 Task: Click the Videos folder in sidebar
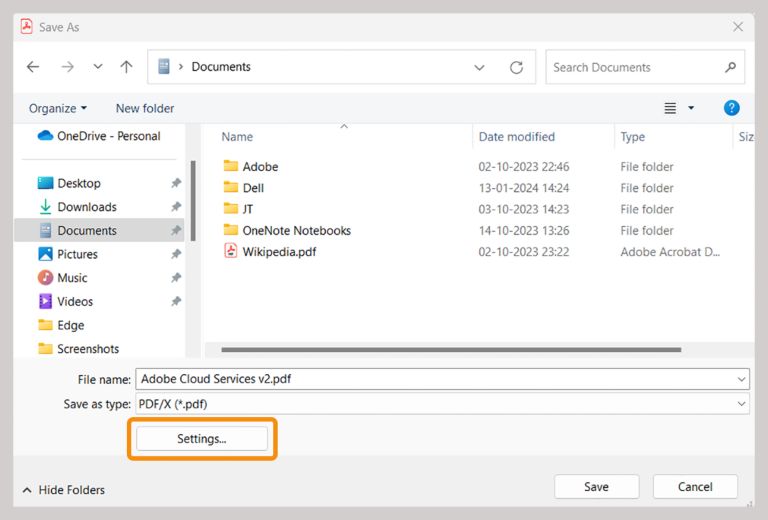75,301
